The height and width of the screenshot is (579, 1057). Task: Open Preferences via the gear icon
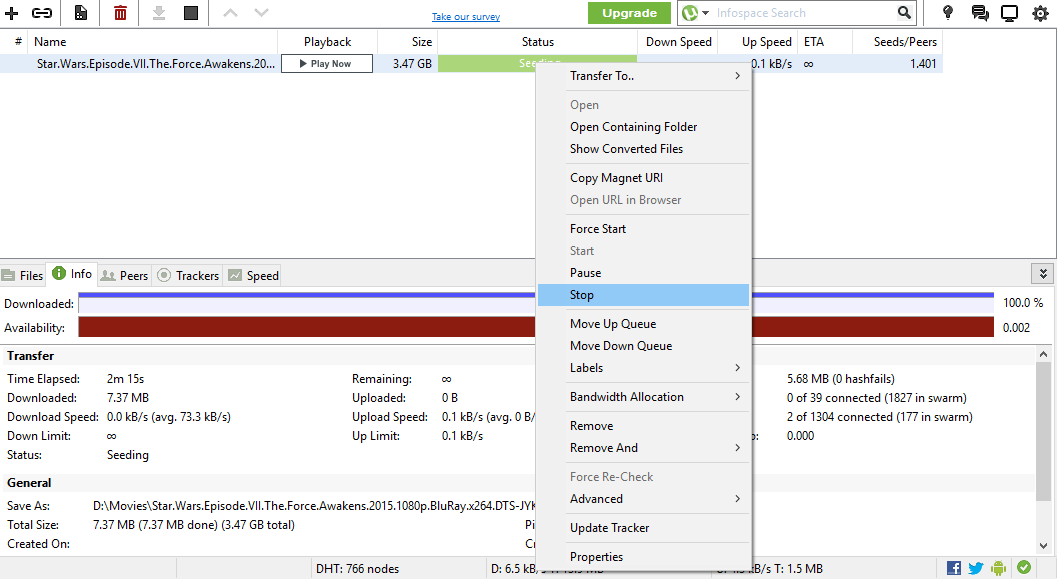point(1040,13)
